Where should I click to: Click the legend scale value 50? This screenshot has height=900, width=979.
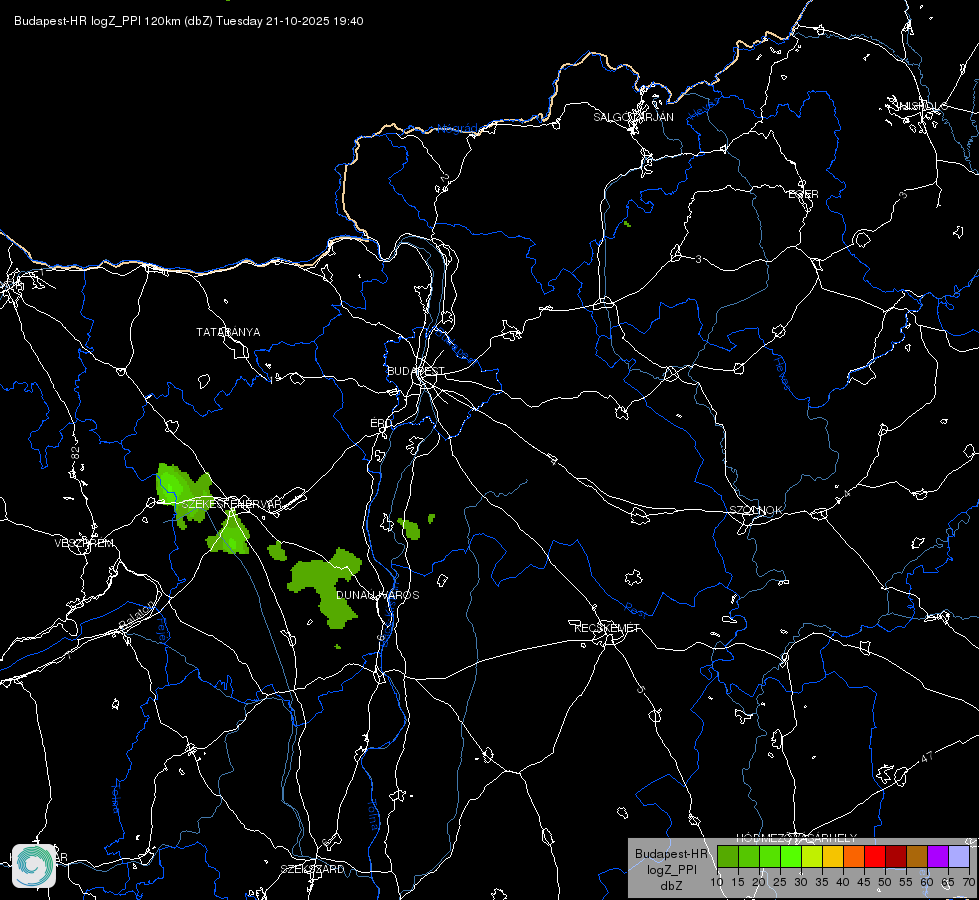tap(885, 882)
